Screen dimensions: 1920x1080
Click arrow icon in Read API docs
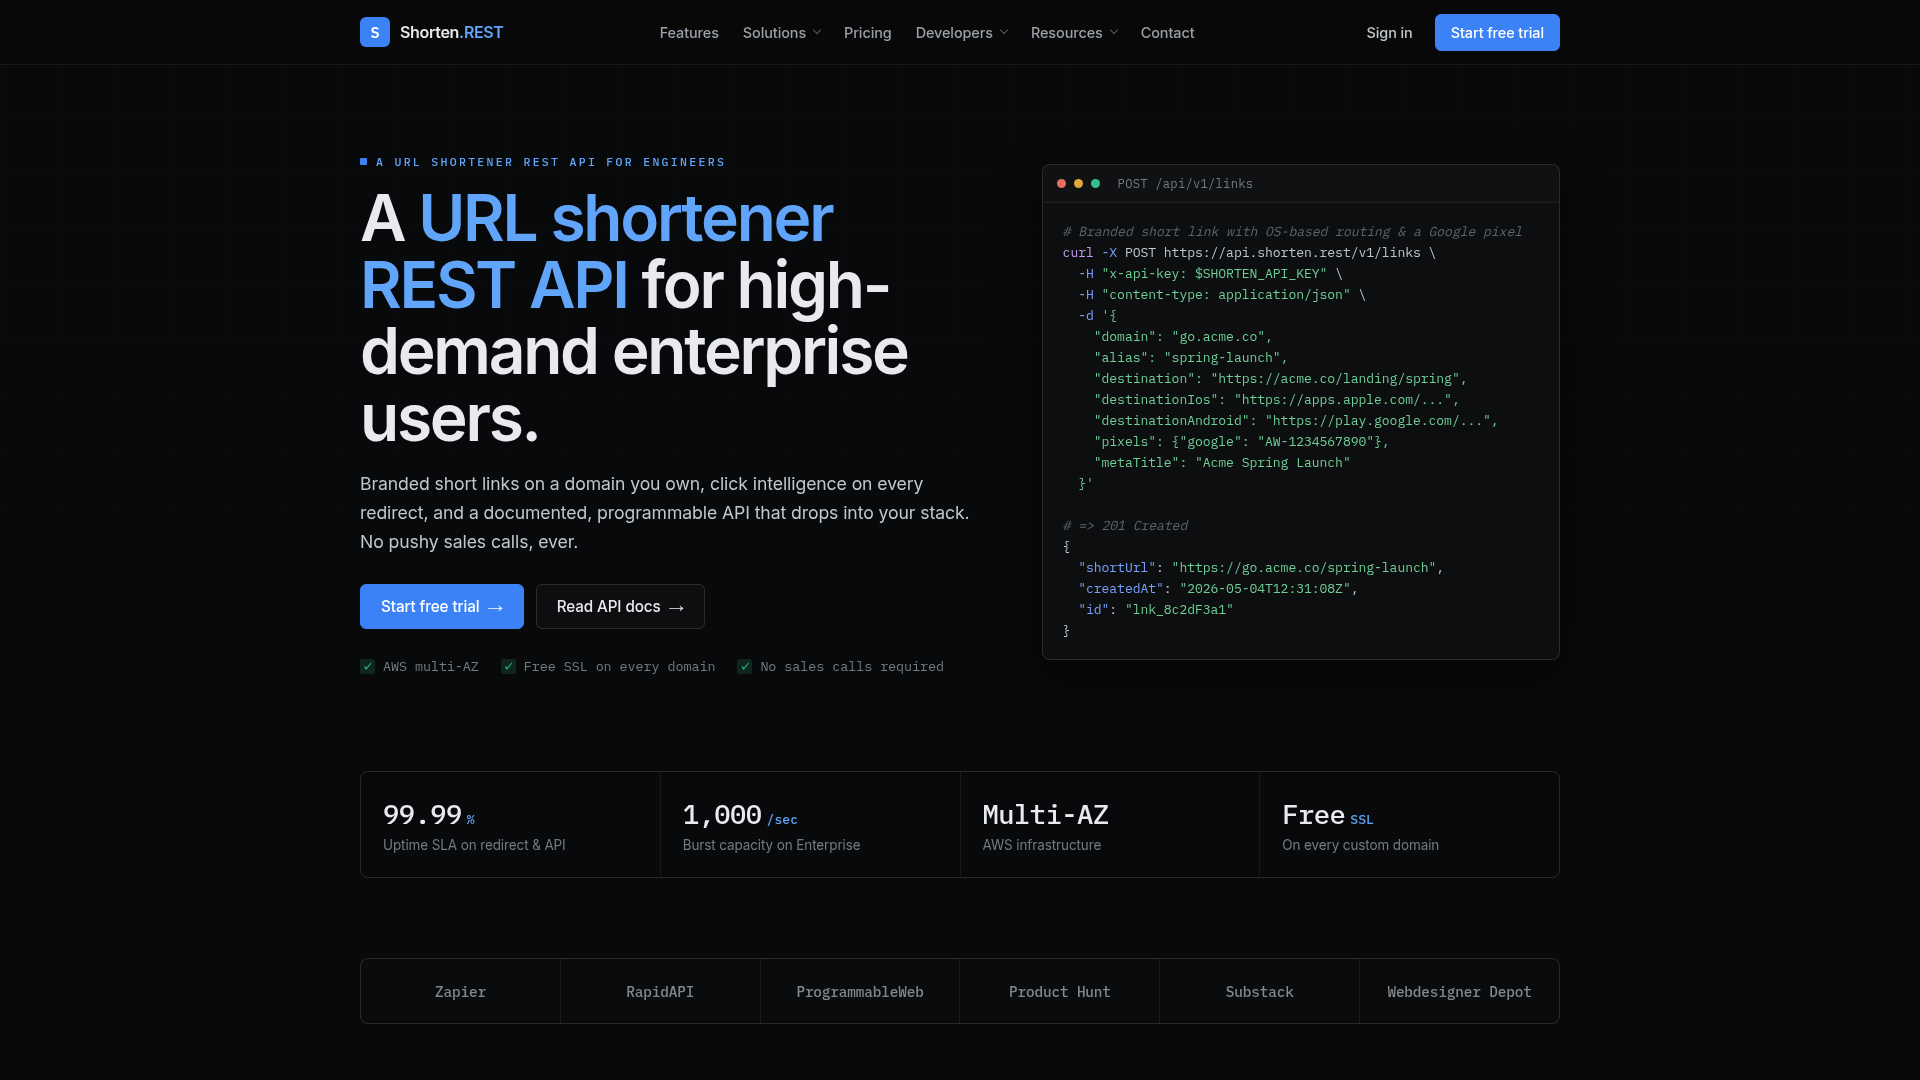[677, 608]
